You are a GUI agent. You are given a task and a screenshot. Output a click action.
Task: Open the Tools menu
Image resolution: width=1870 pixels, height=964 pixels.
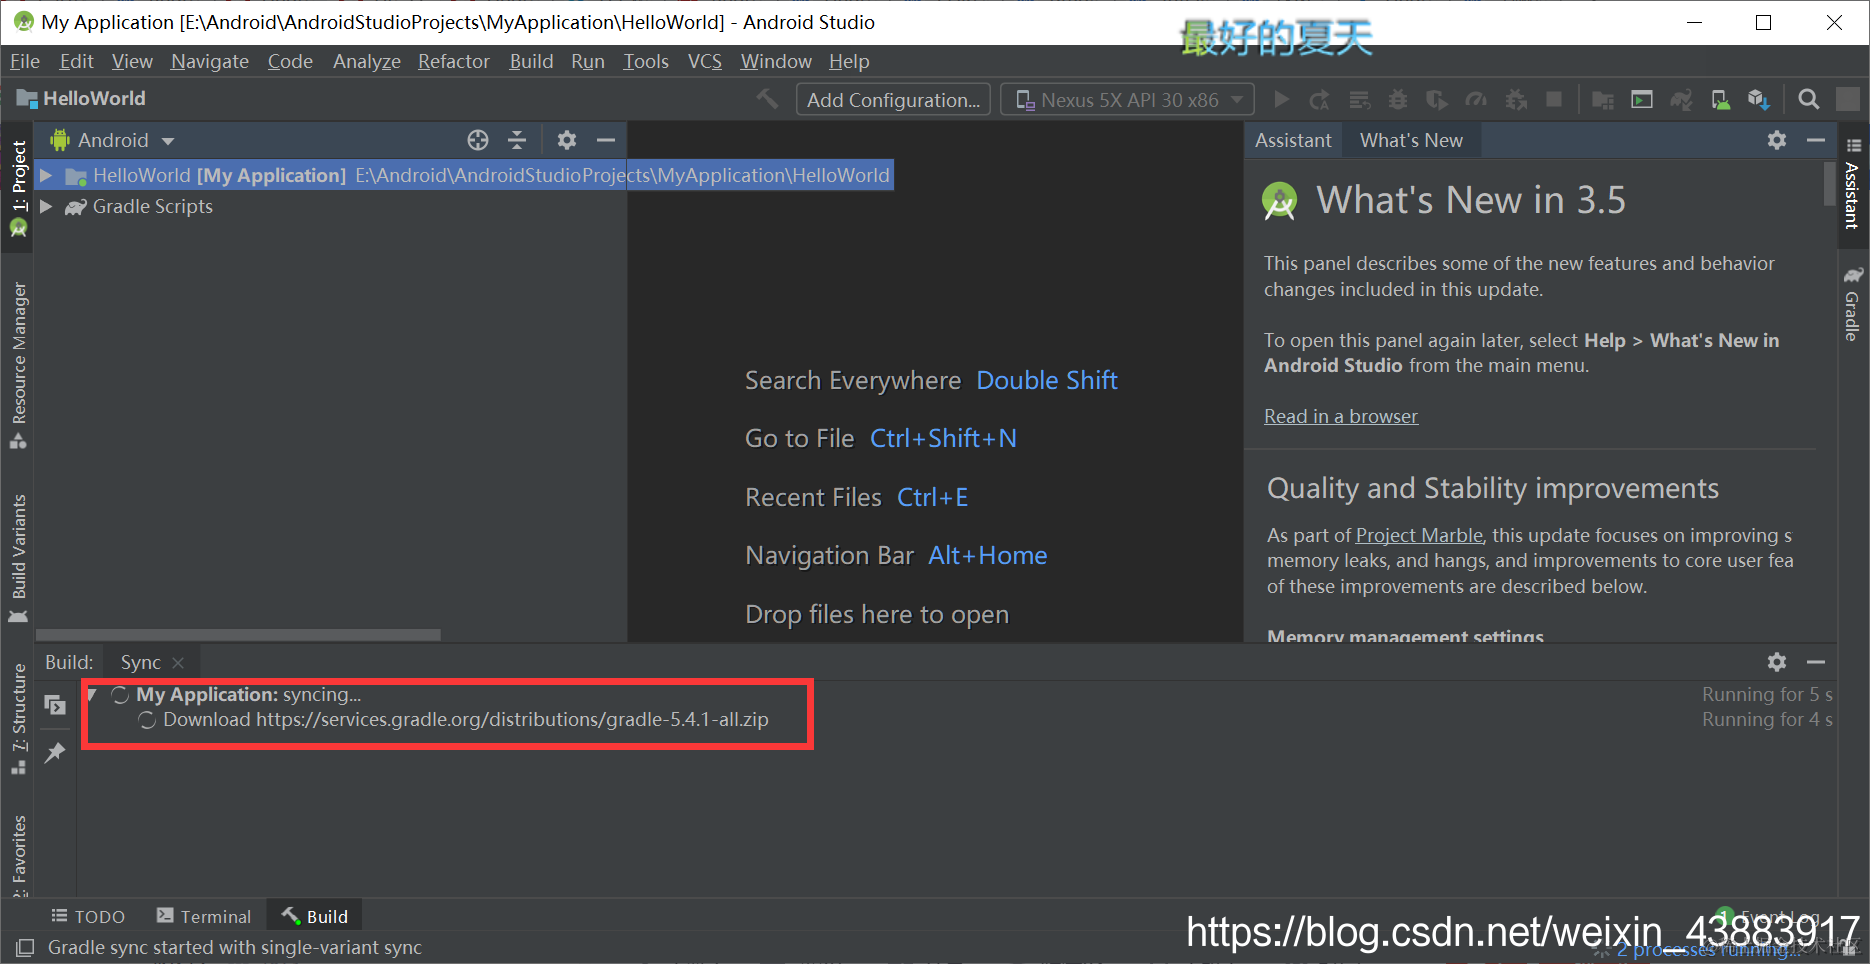646,61
